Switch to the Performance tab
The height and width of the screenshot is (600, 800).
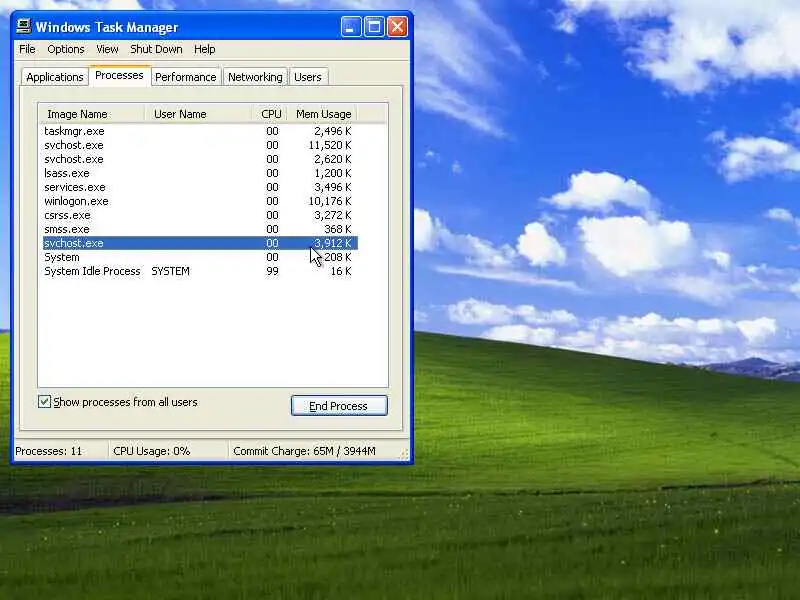186,77
